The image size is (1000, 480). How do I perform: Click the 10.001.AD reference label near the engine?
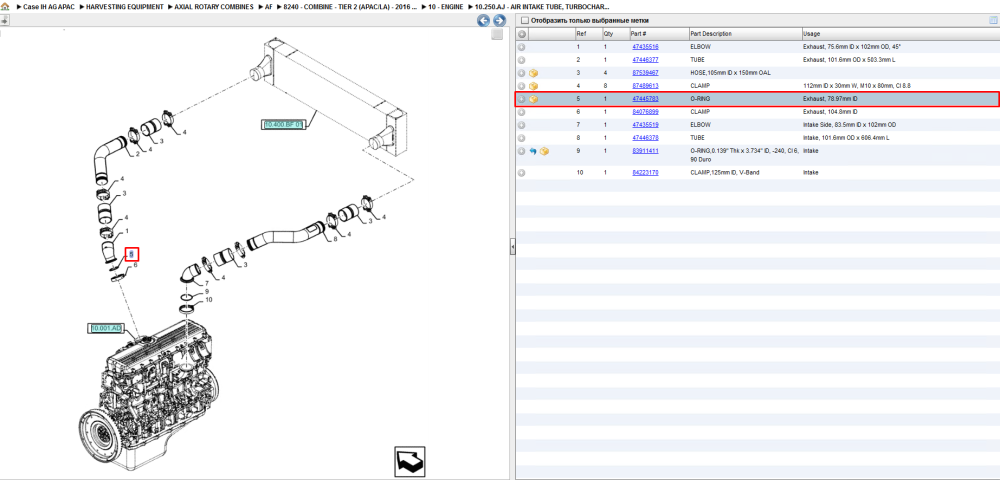point(105,328)
